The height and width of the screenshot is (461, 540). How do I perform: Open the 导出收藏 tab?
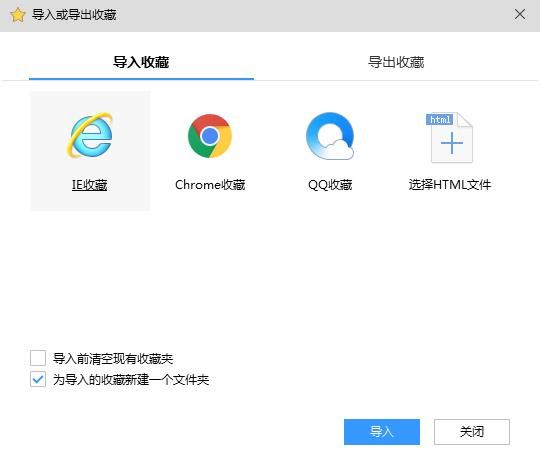point(396,62)
